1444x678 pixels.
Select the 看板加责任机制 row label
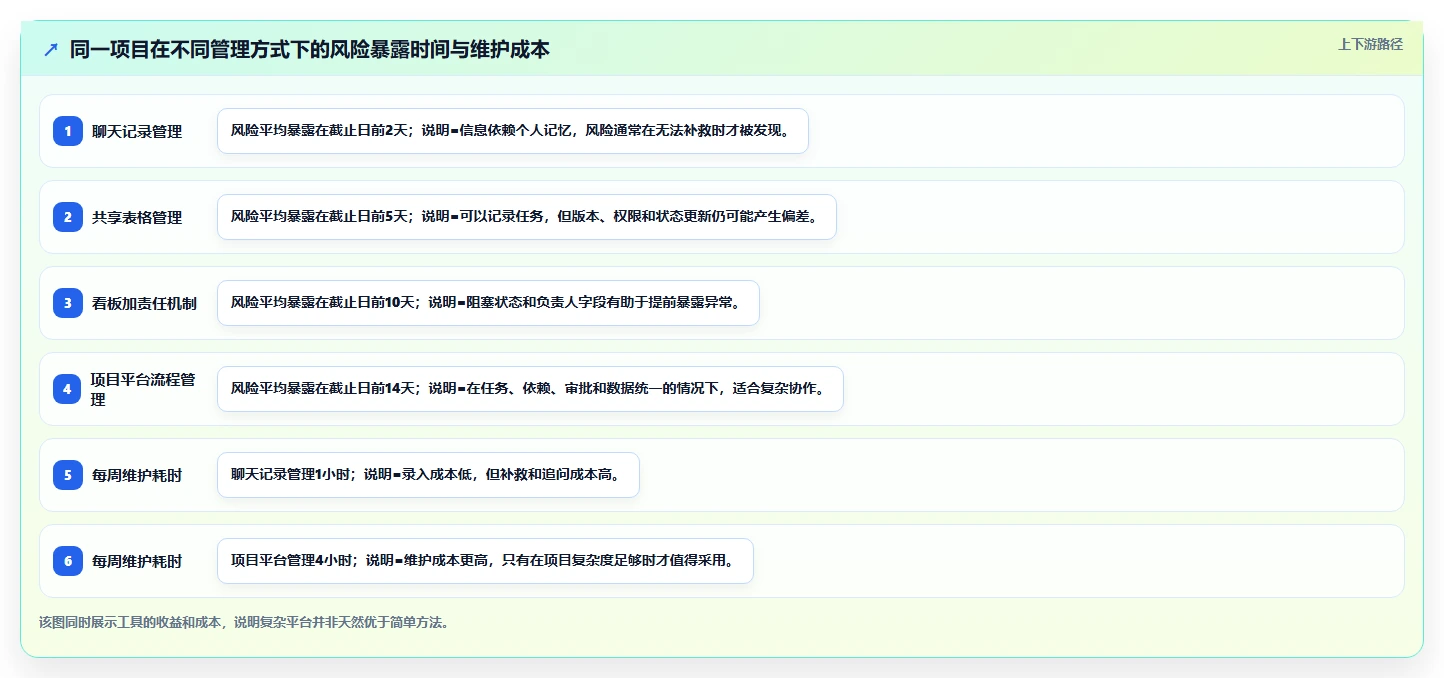click(x=144, y=303)
